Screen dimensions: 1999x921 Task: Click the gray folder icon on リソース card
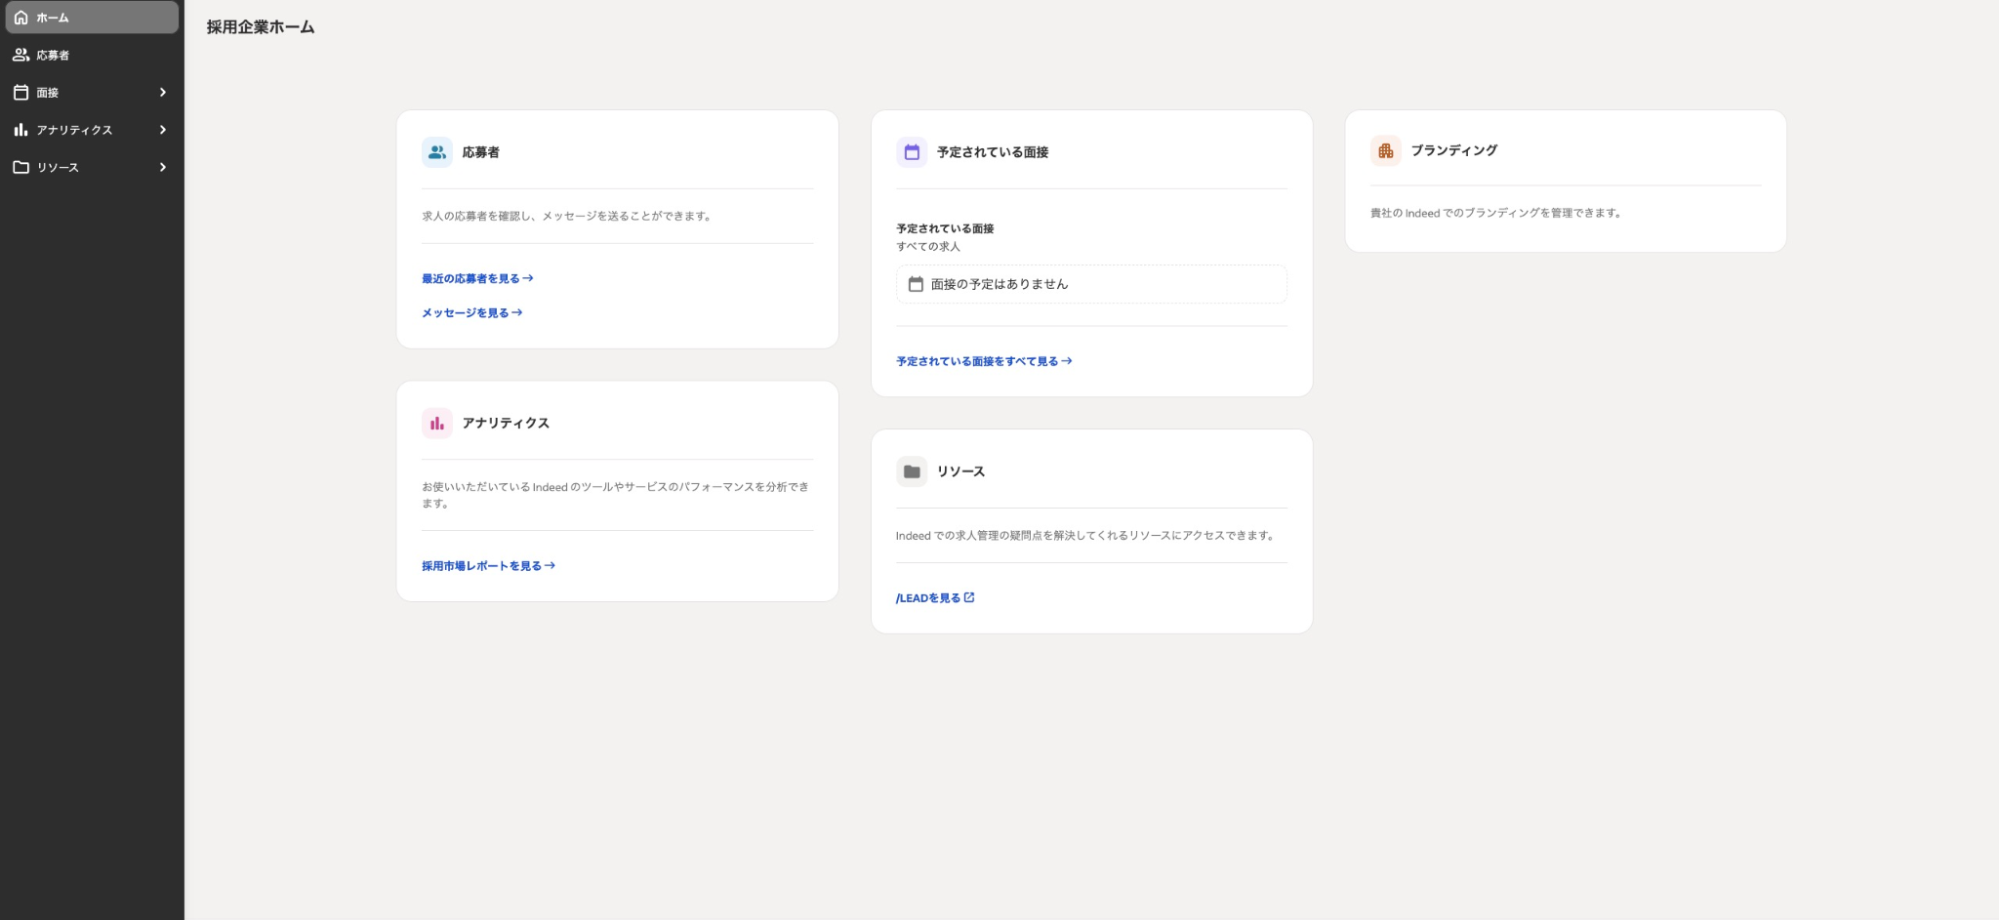tap(912, 471)
